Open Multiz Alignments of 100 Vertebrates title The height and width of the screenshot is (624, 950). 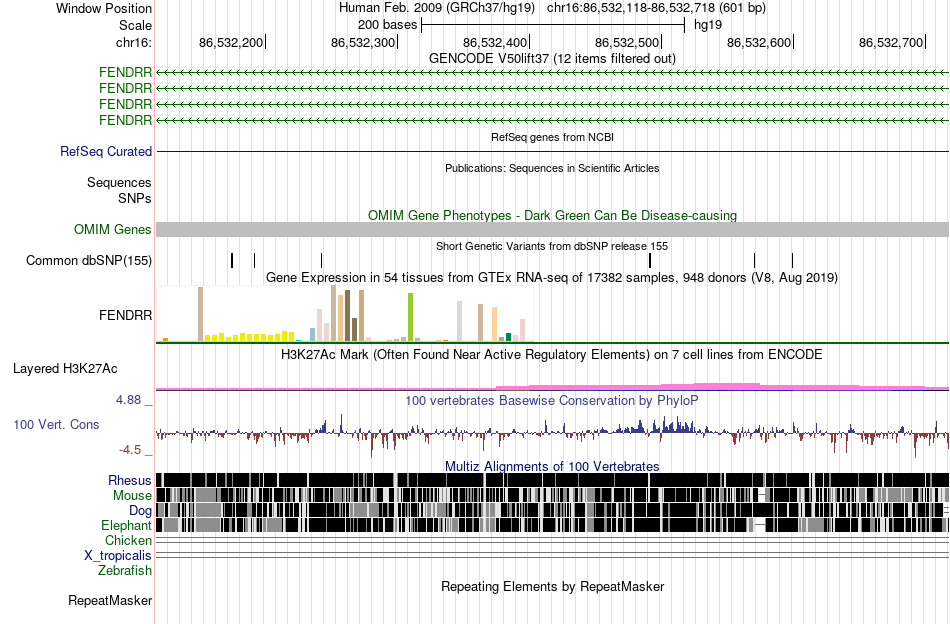(552, 466)
